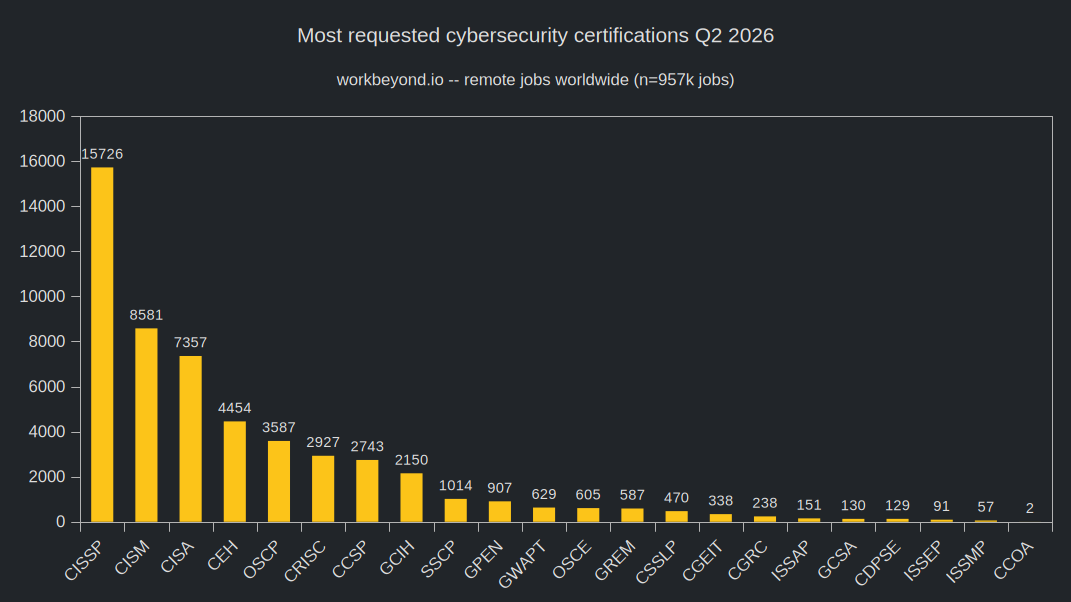Image resolution: width=1071 pixels, height=602 pixels.
Task: Click the GCIH x-axis label
Action: [x=397, y=558]
